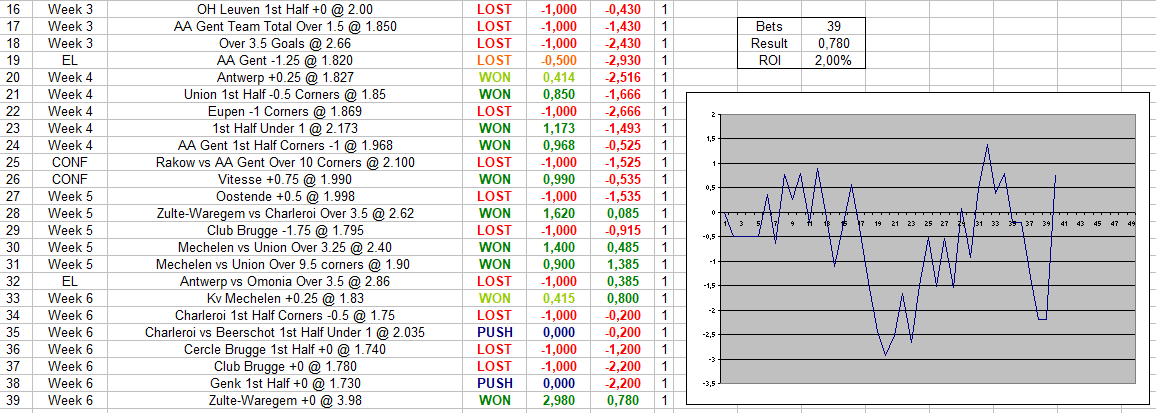Image resolution: width=1156 pixels, height=413 pixels.
Task: Select 'Mechelen vs Union Over 3.25 @ 2.40'
Action: (x=285, y=247)
